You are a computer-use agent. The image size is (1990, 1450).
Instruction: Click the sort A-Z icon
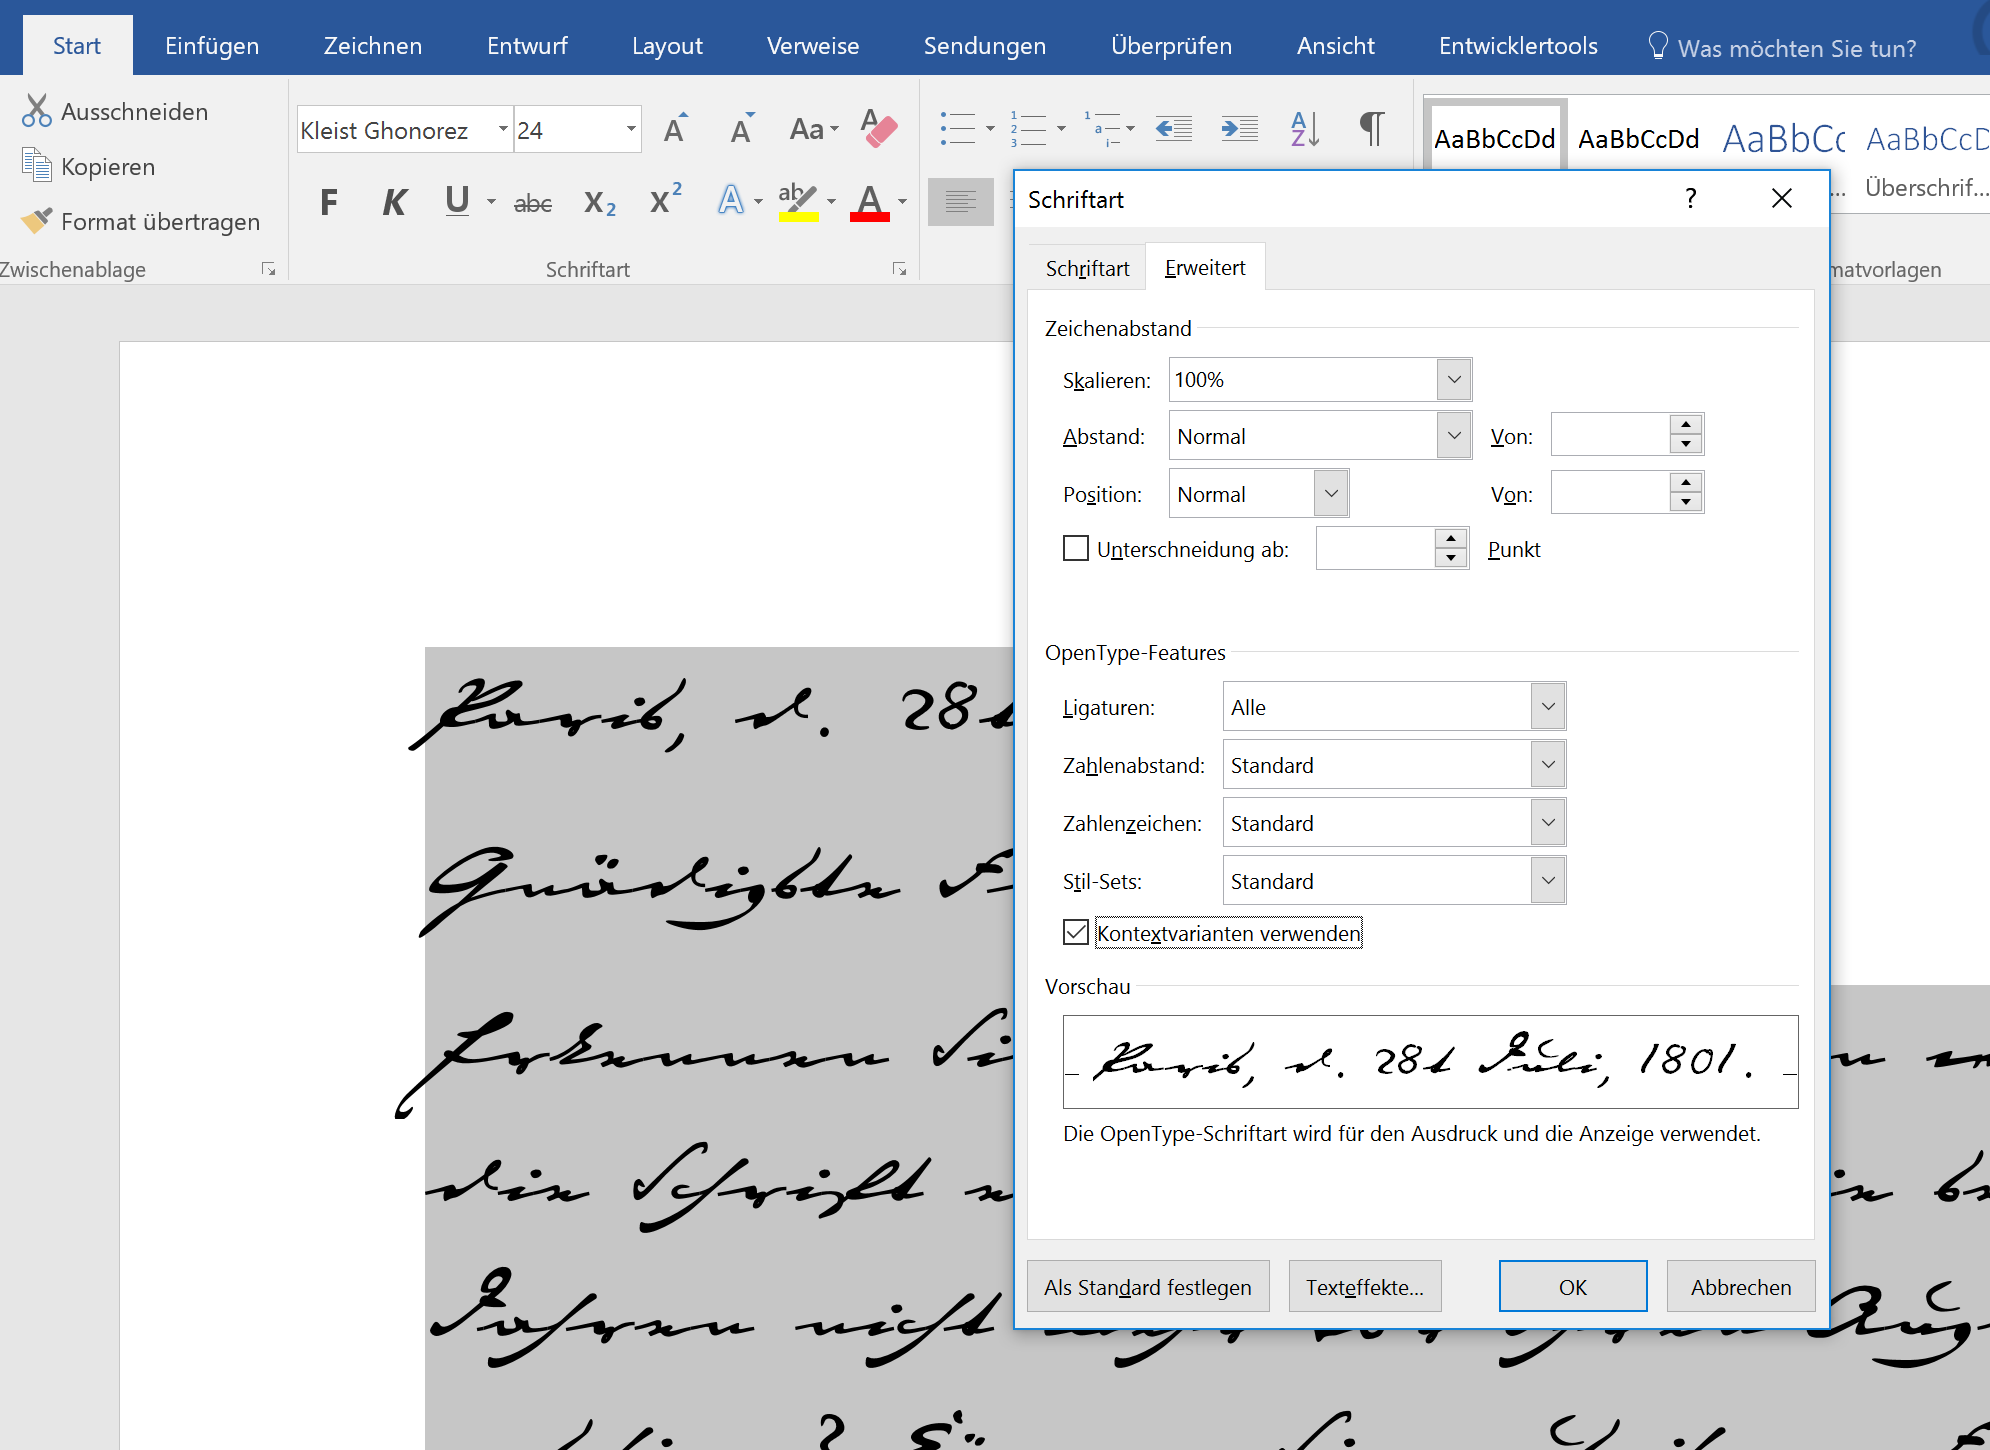tap(1304, 129)
